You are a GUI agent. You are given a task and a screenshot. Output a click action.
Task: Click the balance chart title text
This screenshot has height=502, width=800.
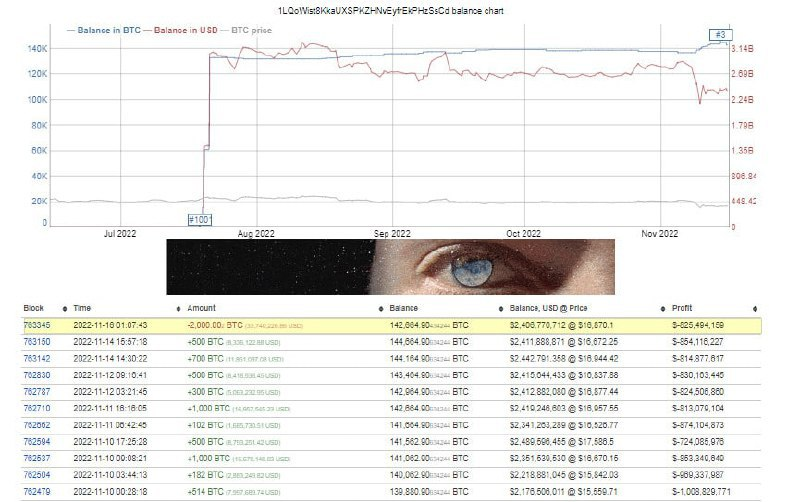coord(399,9)
